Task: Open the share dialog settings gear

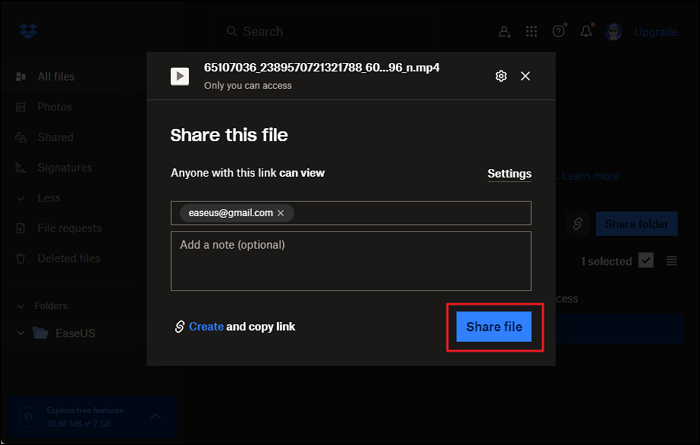Action: click(501, 76)
